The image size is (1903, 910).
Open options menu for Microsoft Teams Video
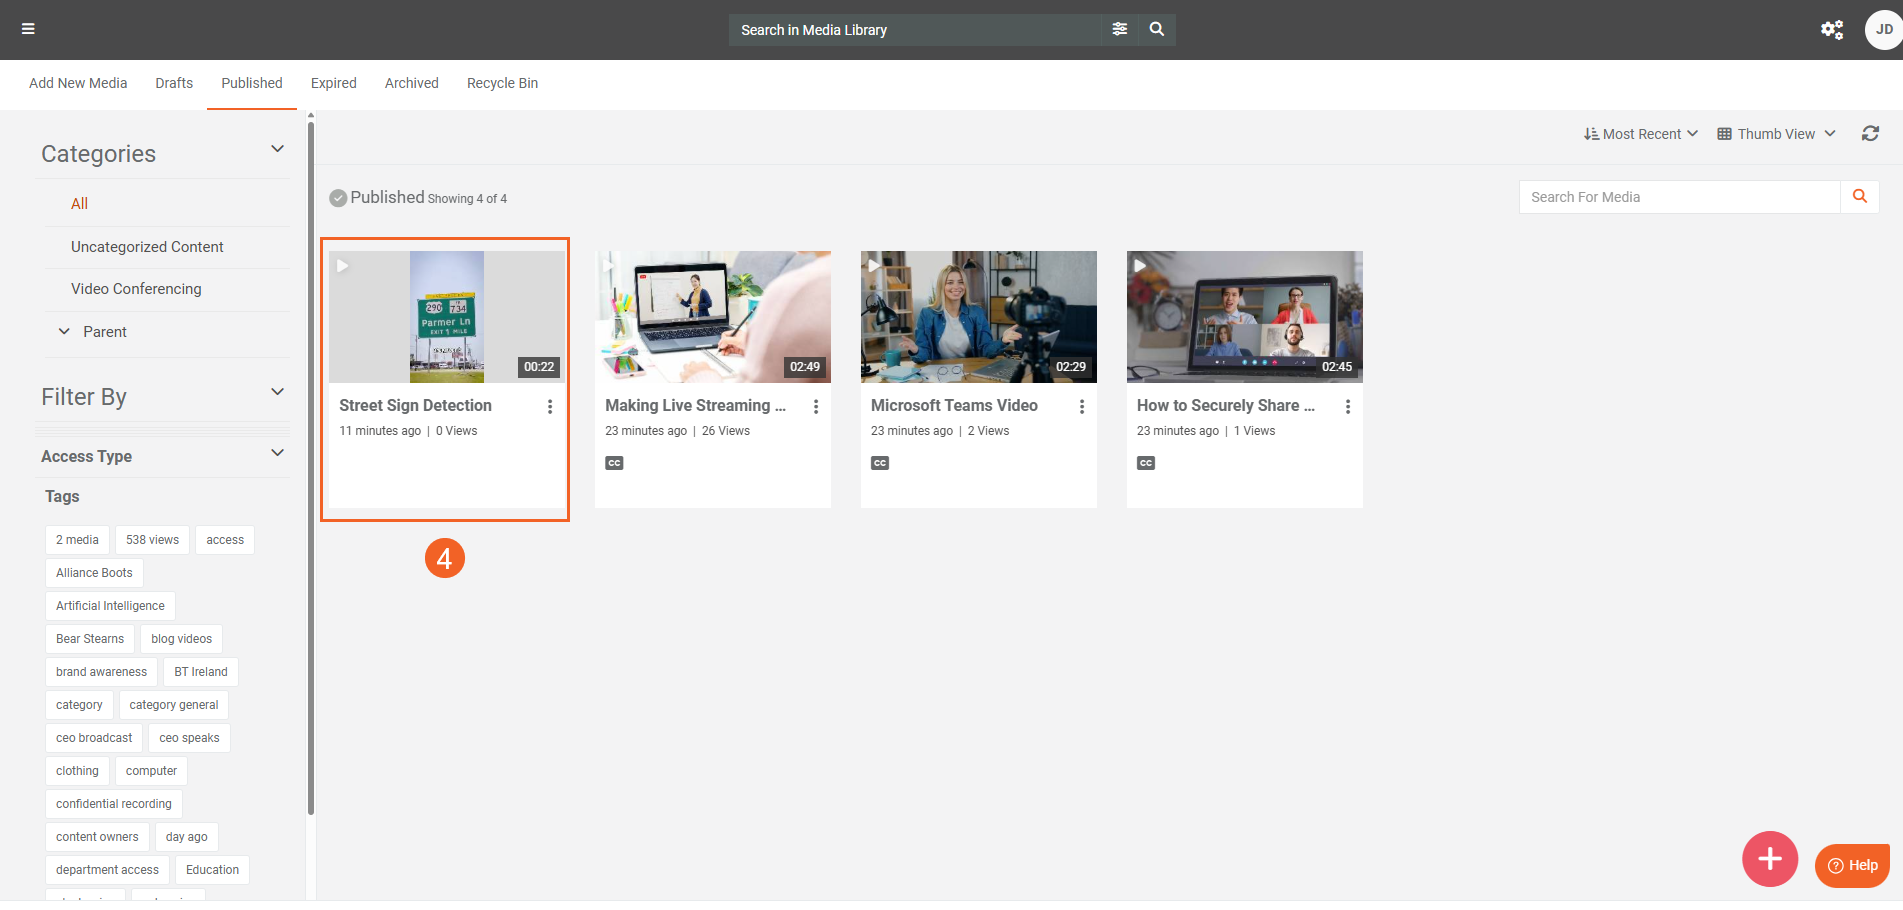click(1082, 407)
